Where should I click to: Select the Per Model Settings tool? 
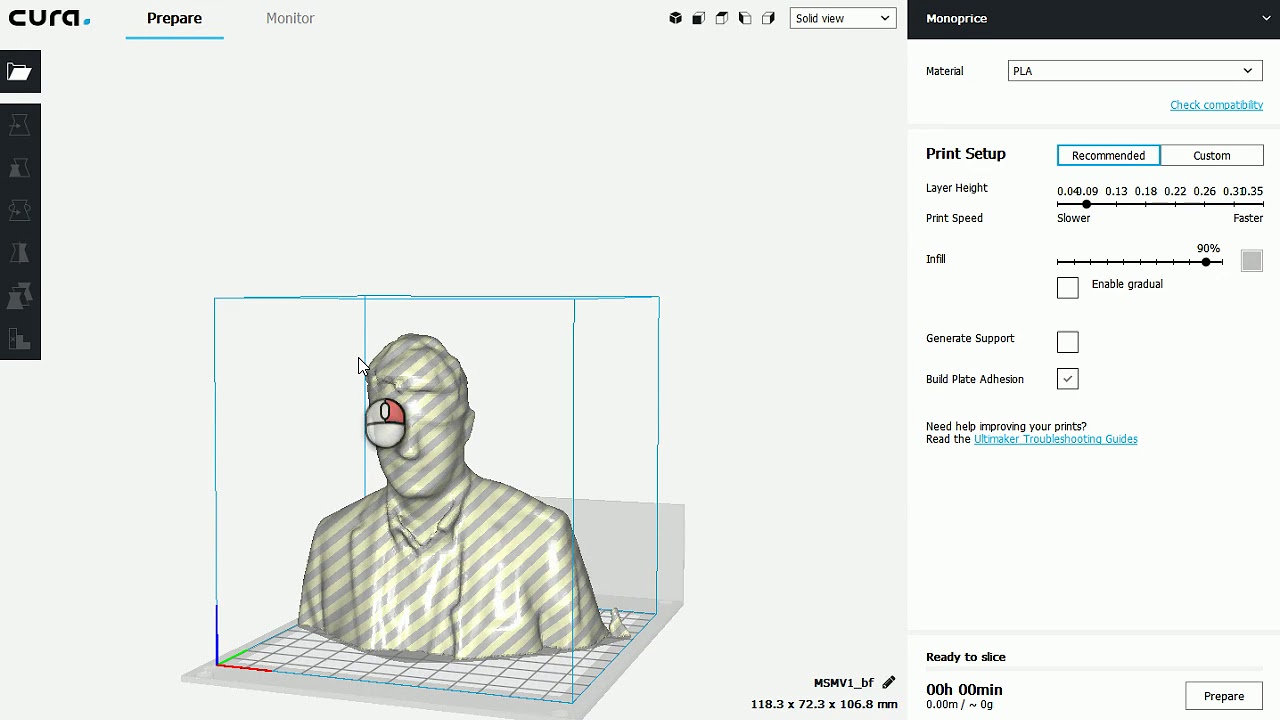pyautogui.click(x=20, y=297)
